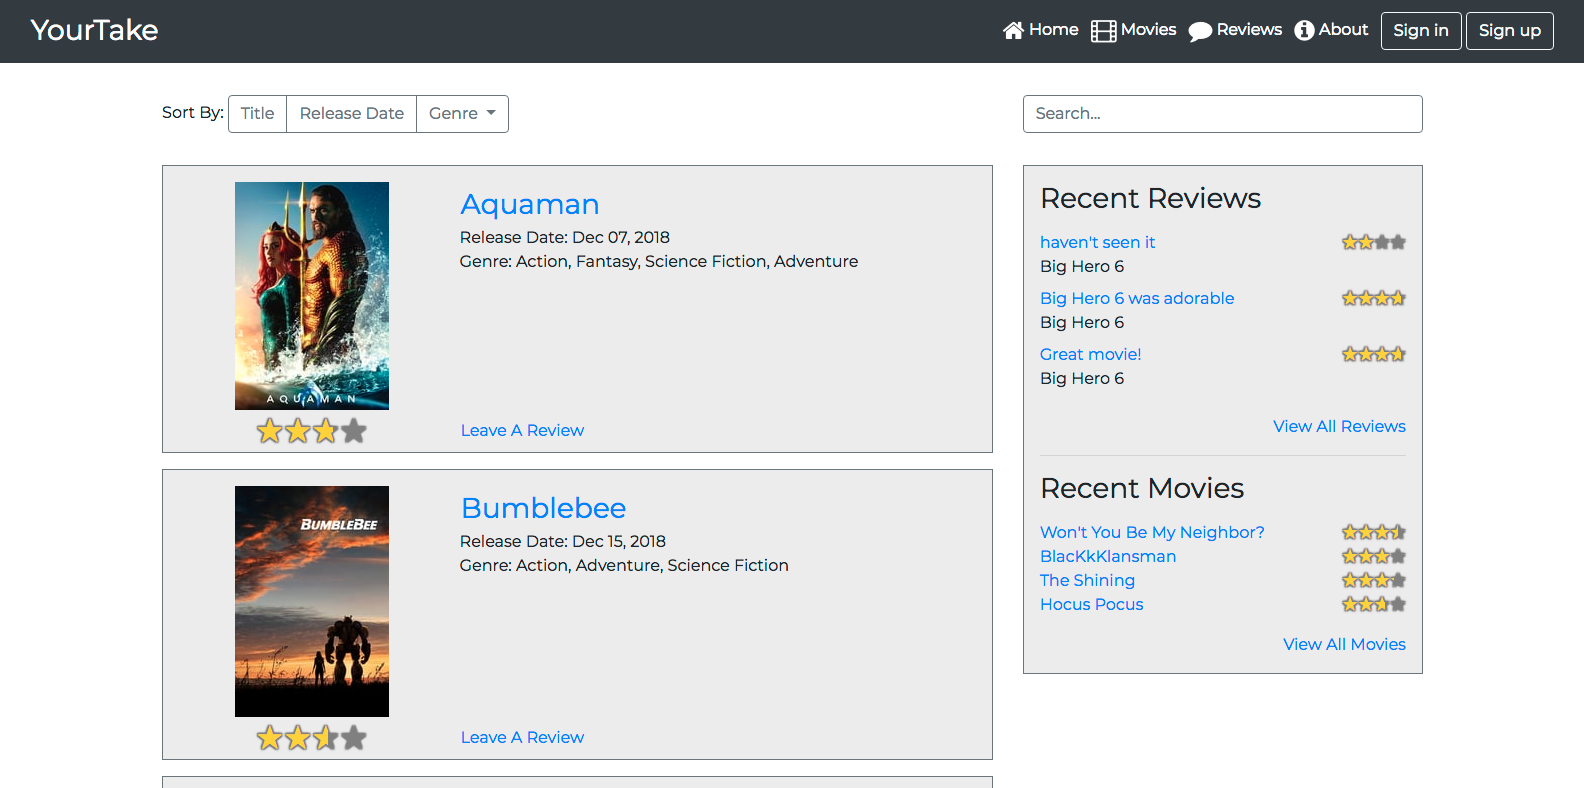This screenshot has width=1584, height=788.
Task: Click Bumblebee's star rating below the poster
Action: [312, 738]
